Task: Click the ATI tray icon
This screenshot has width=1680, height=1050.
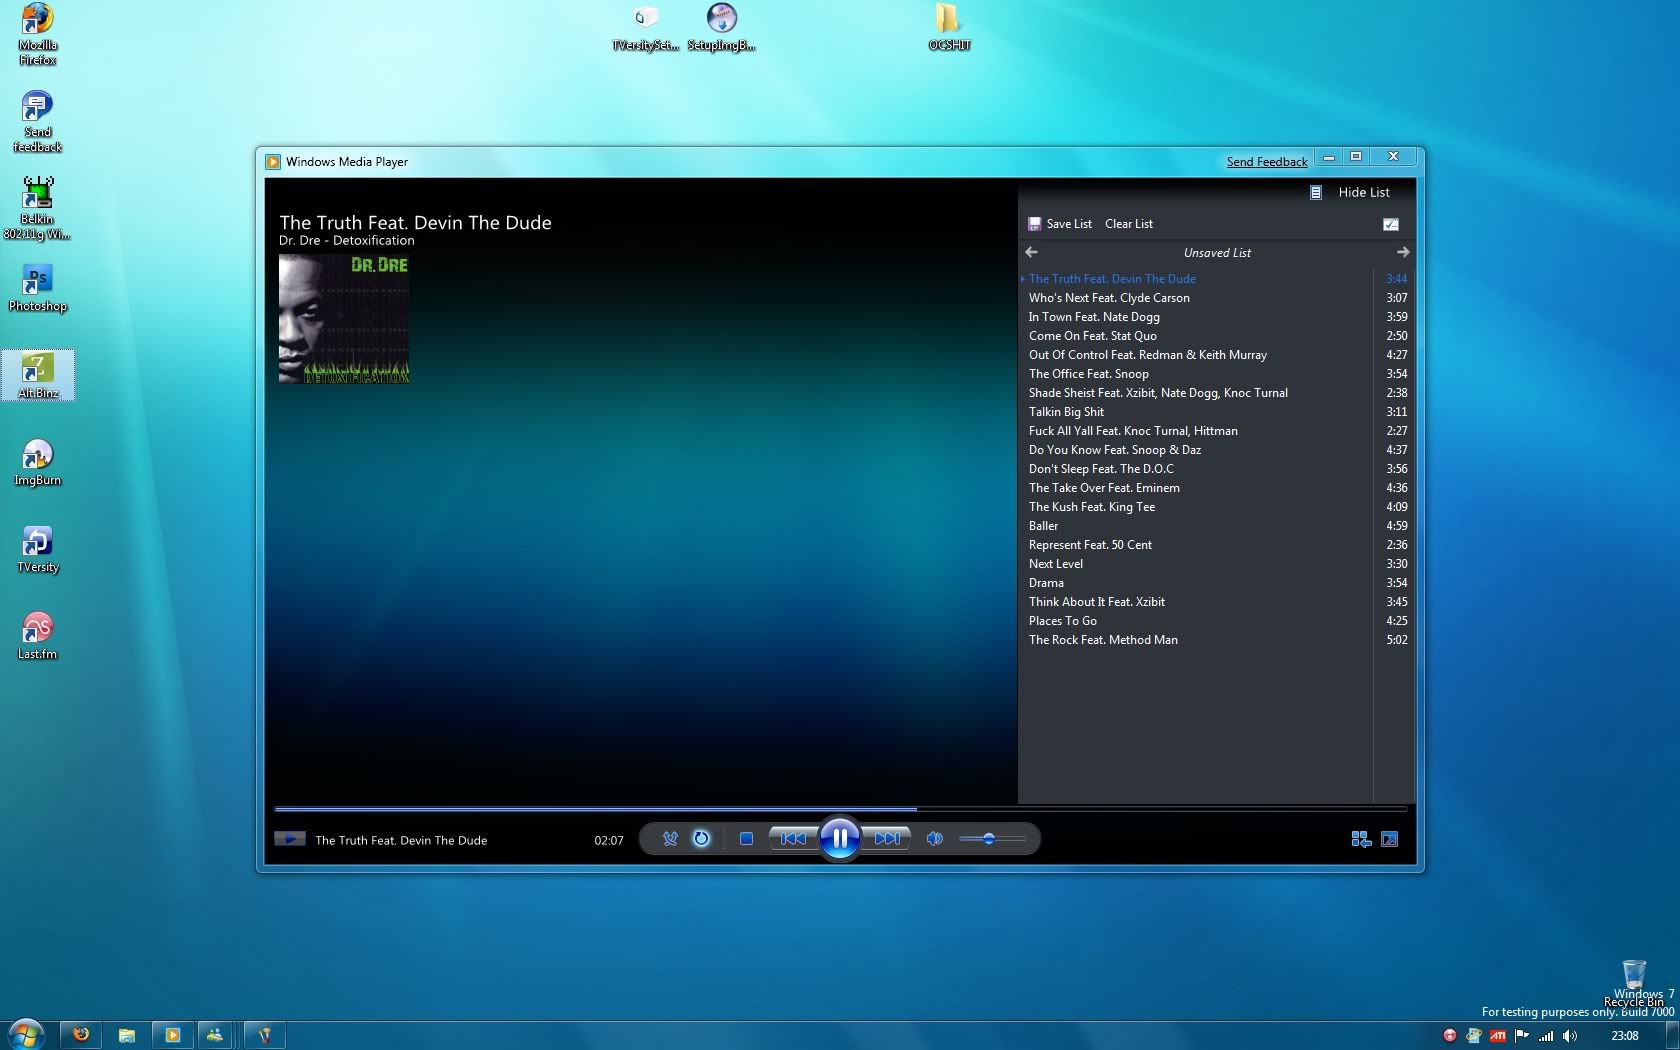Action: pyautogui.click(x=1498, y=1036)
